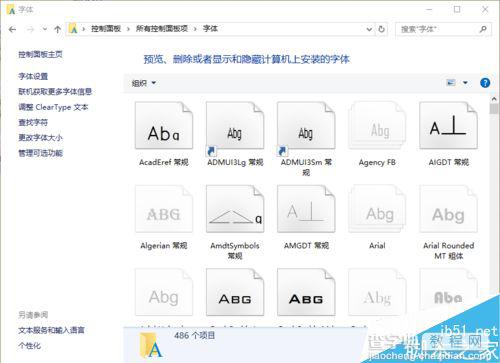Open the 管理可选功能 link
Screen dimensions: 500x363
(40, 153)
